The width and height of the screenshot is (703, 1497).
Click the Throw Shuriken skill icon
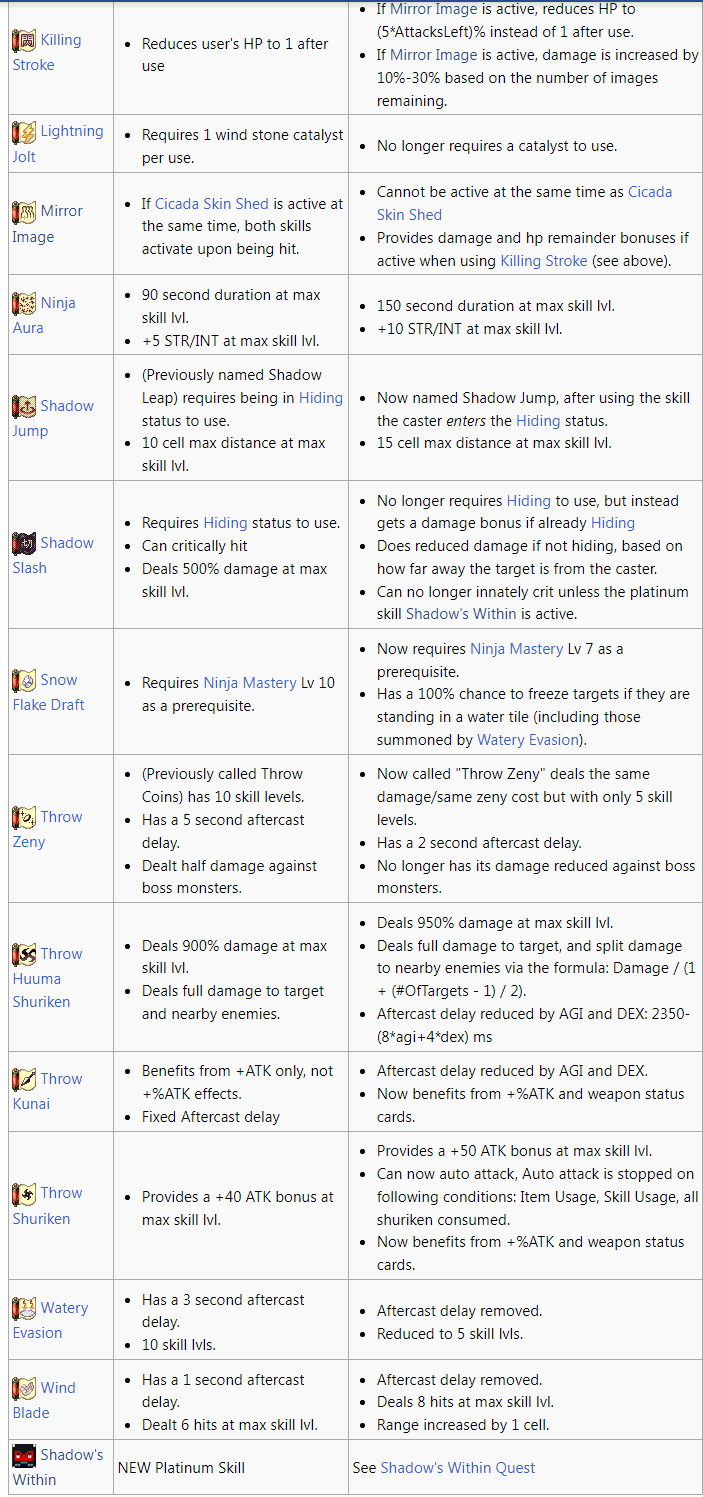[x=24, y=1193]
